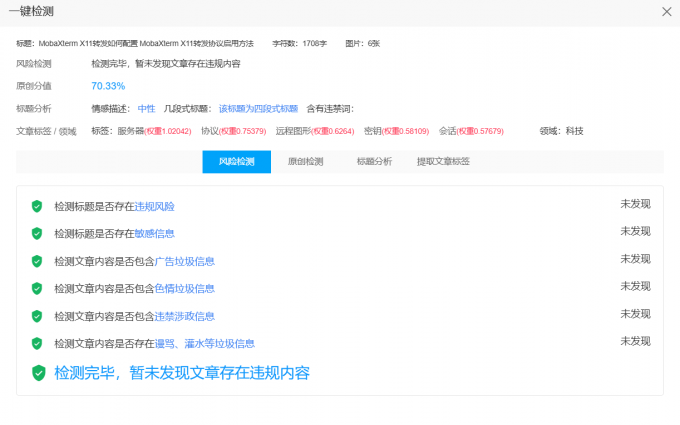The width and height of the screenshot is (680, 425).
Task: Click 该标题为四段式标题 text
Action: point(258,108)
